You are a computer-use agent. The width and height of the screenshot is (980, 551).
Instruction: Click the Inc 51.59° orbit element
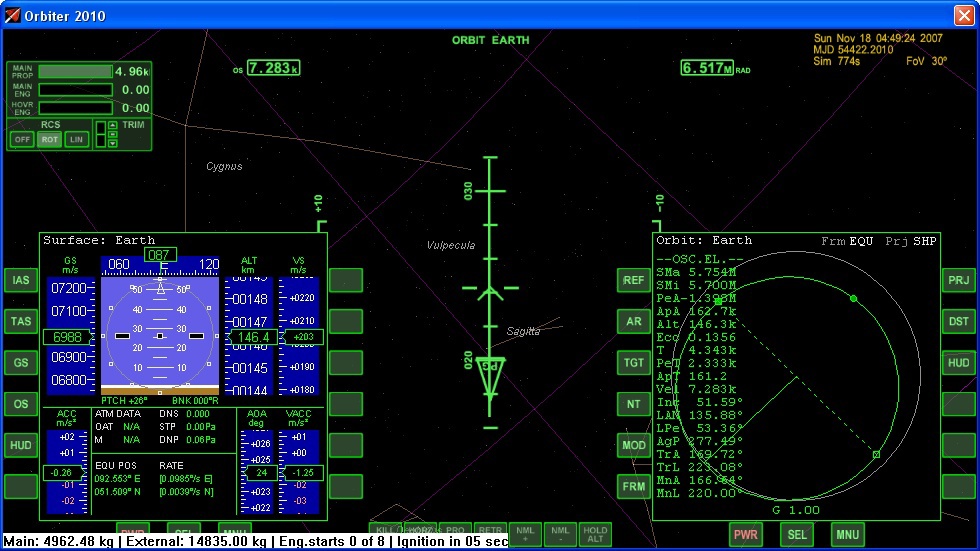(x=699, y=402)
